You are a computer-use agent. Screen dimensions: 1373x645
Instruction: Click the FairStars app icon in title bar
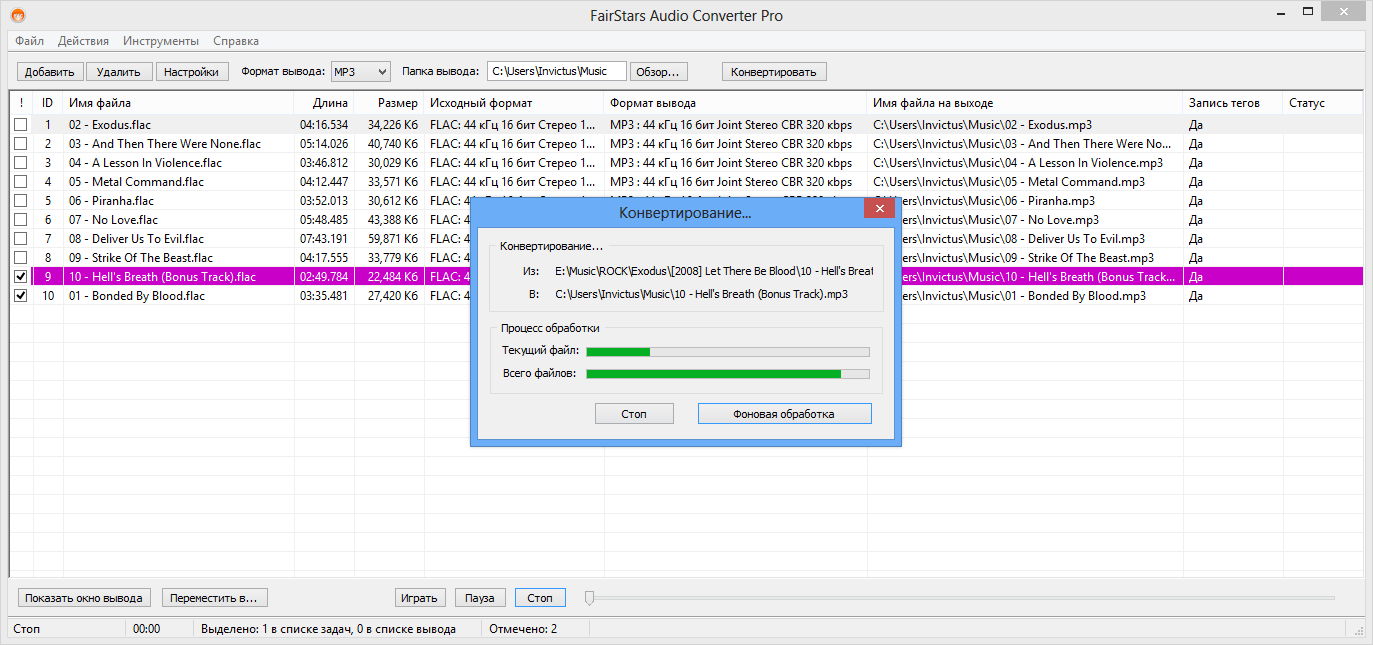click(18, 15)
